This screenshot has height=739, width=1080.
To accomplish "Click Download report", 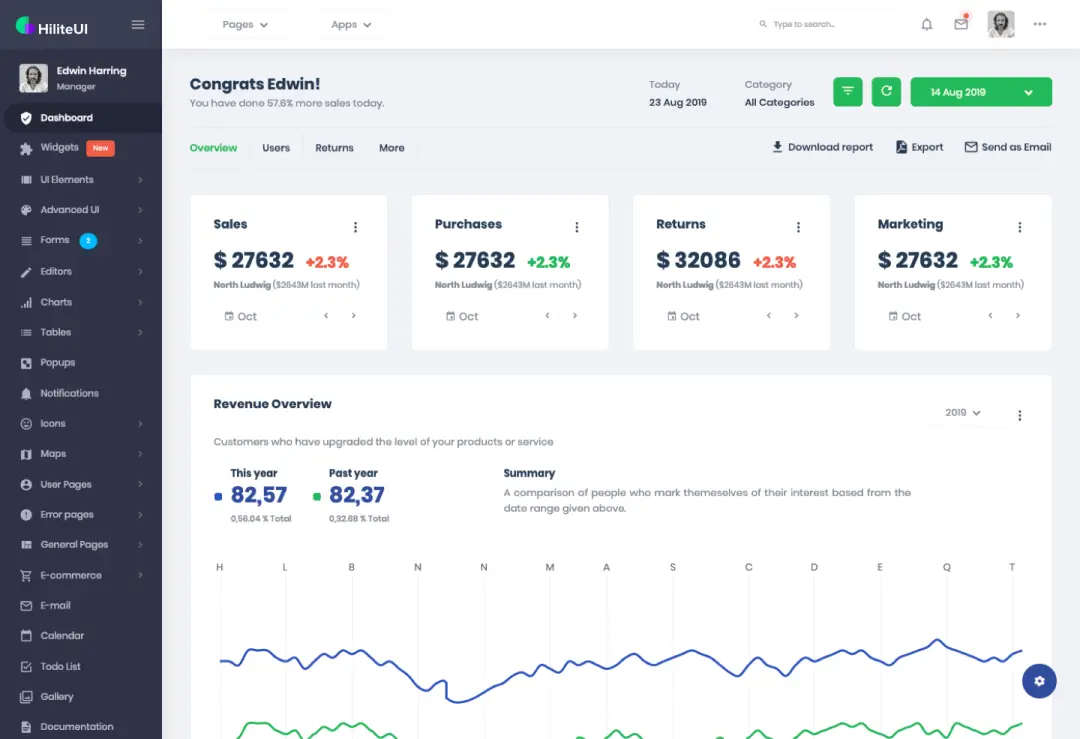I will point(822,147).
